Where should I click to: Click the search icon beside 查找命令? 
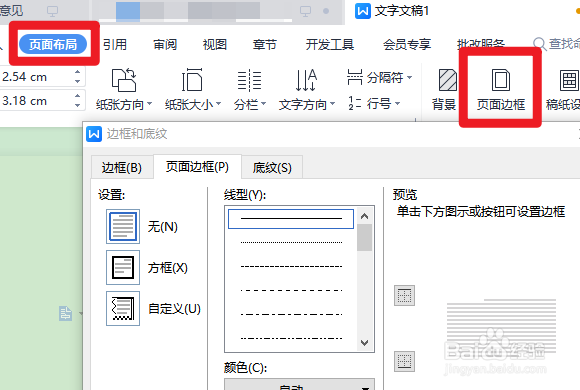tap(540, 44)
